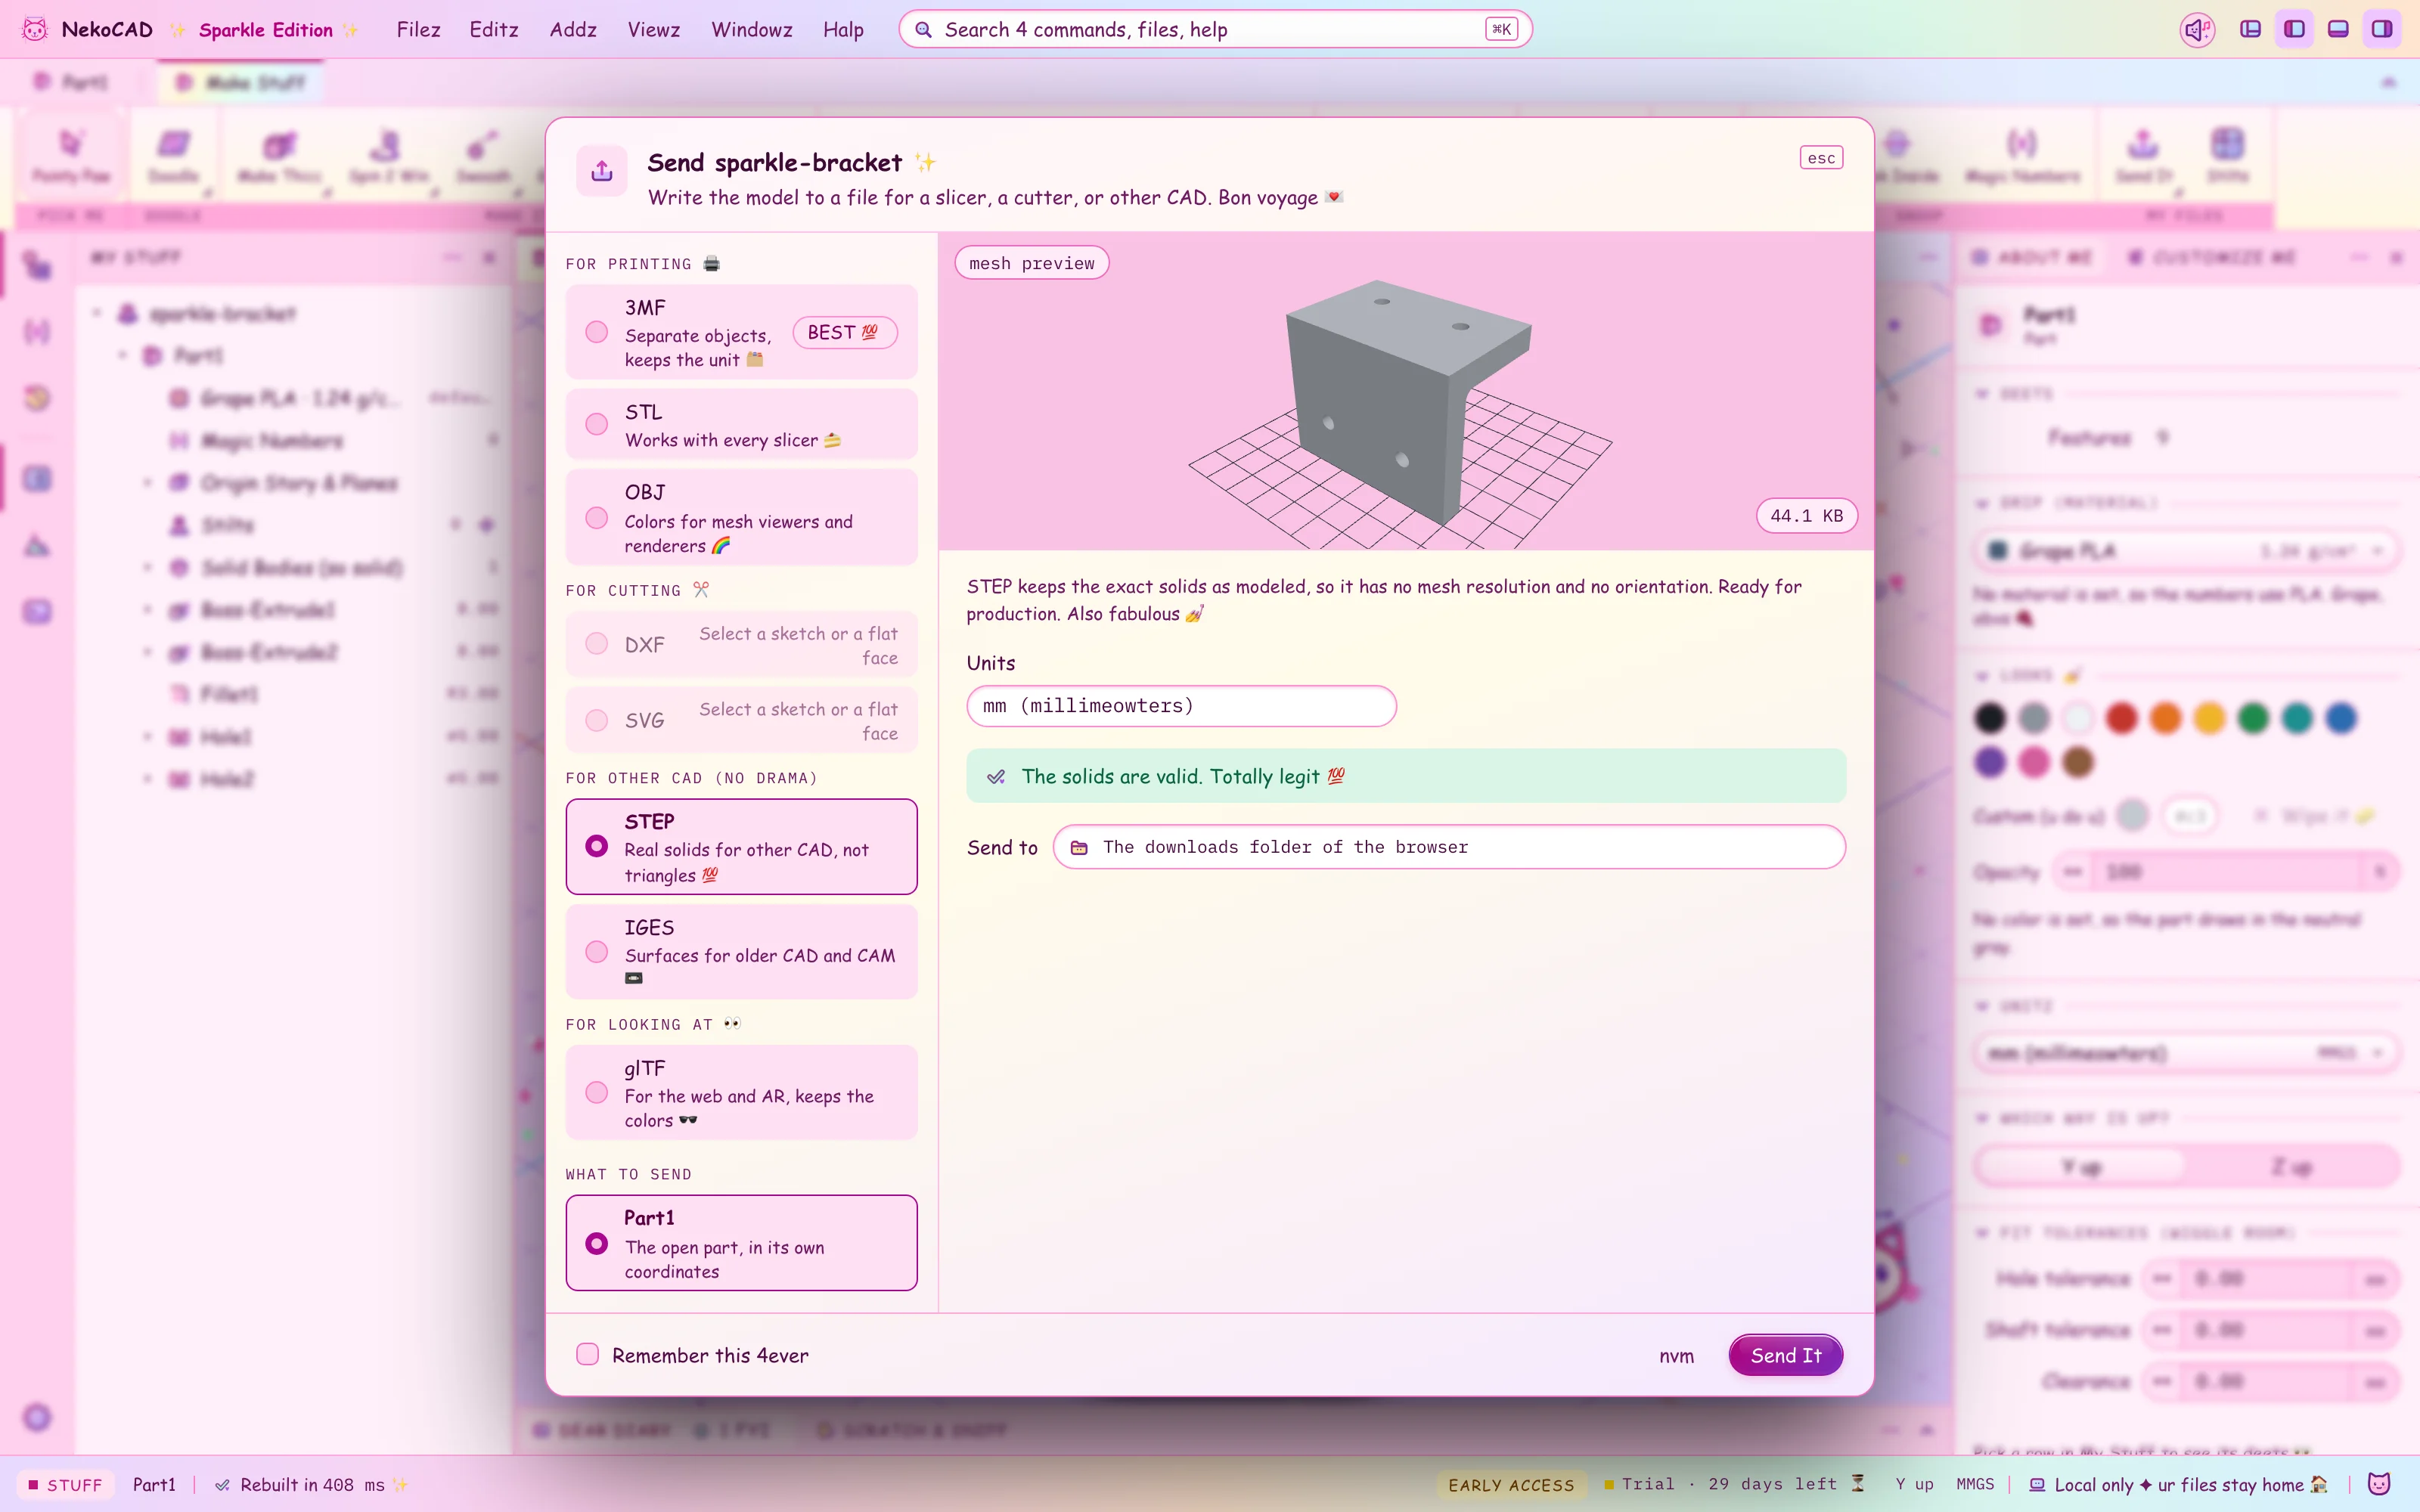This screenshot has height=1512, width=2420.
Task: Select the IGES format option
Action: [x=741, y=952]
